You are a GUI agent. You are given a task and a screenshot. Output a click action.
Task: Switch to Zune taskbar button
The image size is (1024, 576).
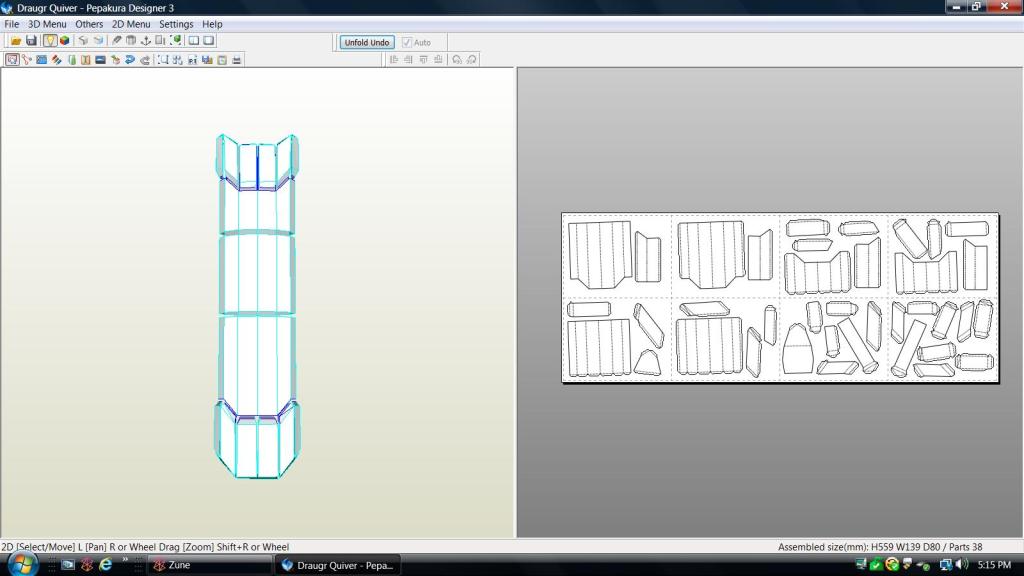209,565
